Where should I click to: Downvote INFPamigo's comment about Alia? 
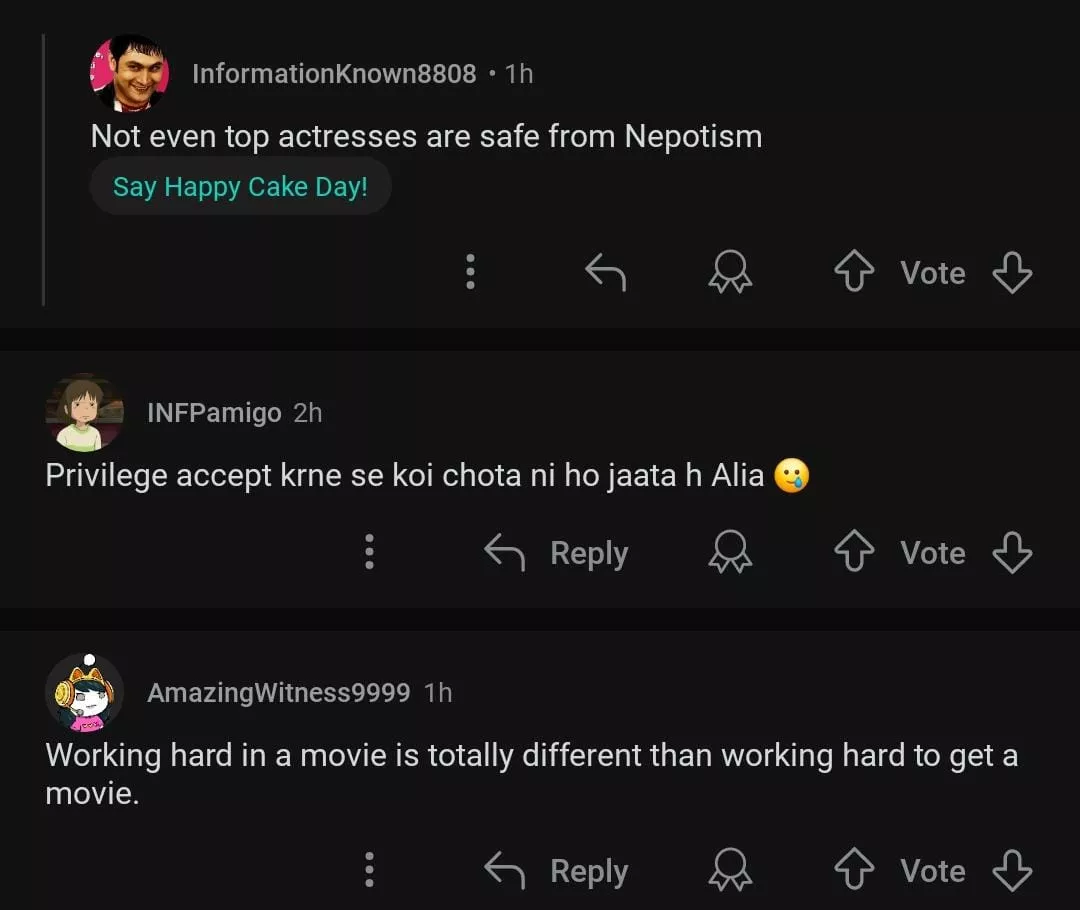[x=1011, y=553]
